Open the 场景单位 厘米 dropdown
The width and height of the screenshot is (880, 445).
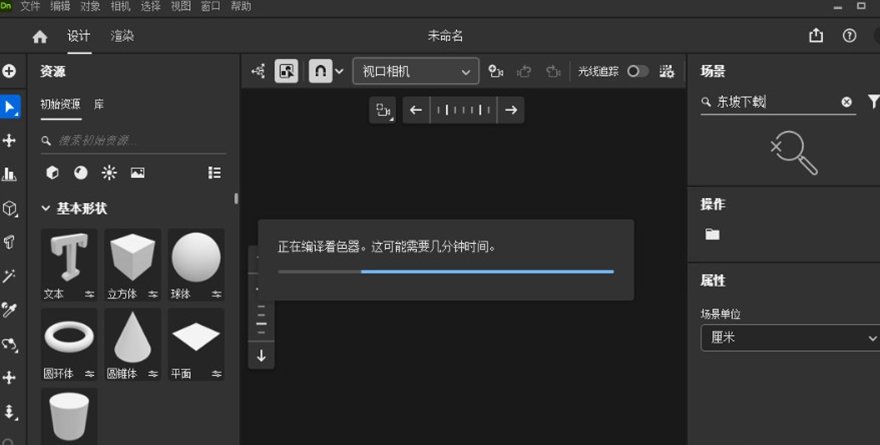click(790, 338)
